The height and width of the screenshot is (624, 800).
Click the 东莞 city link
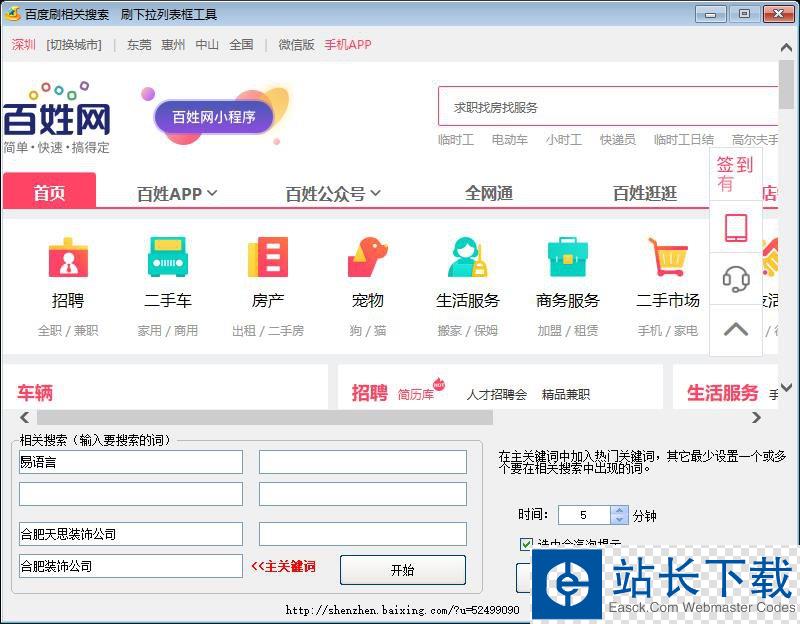coord(139,45)
